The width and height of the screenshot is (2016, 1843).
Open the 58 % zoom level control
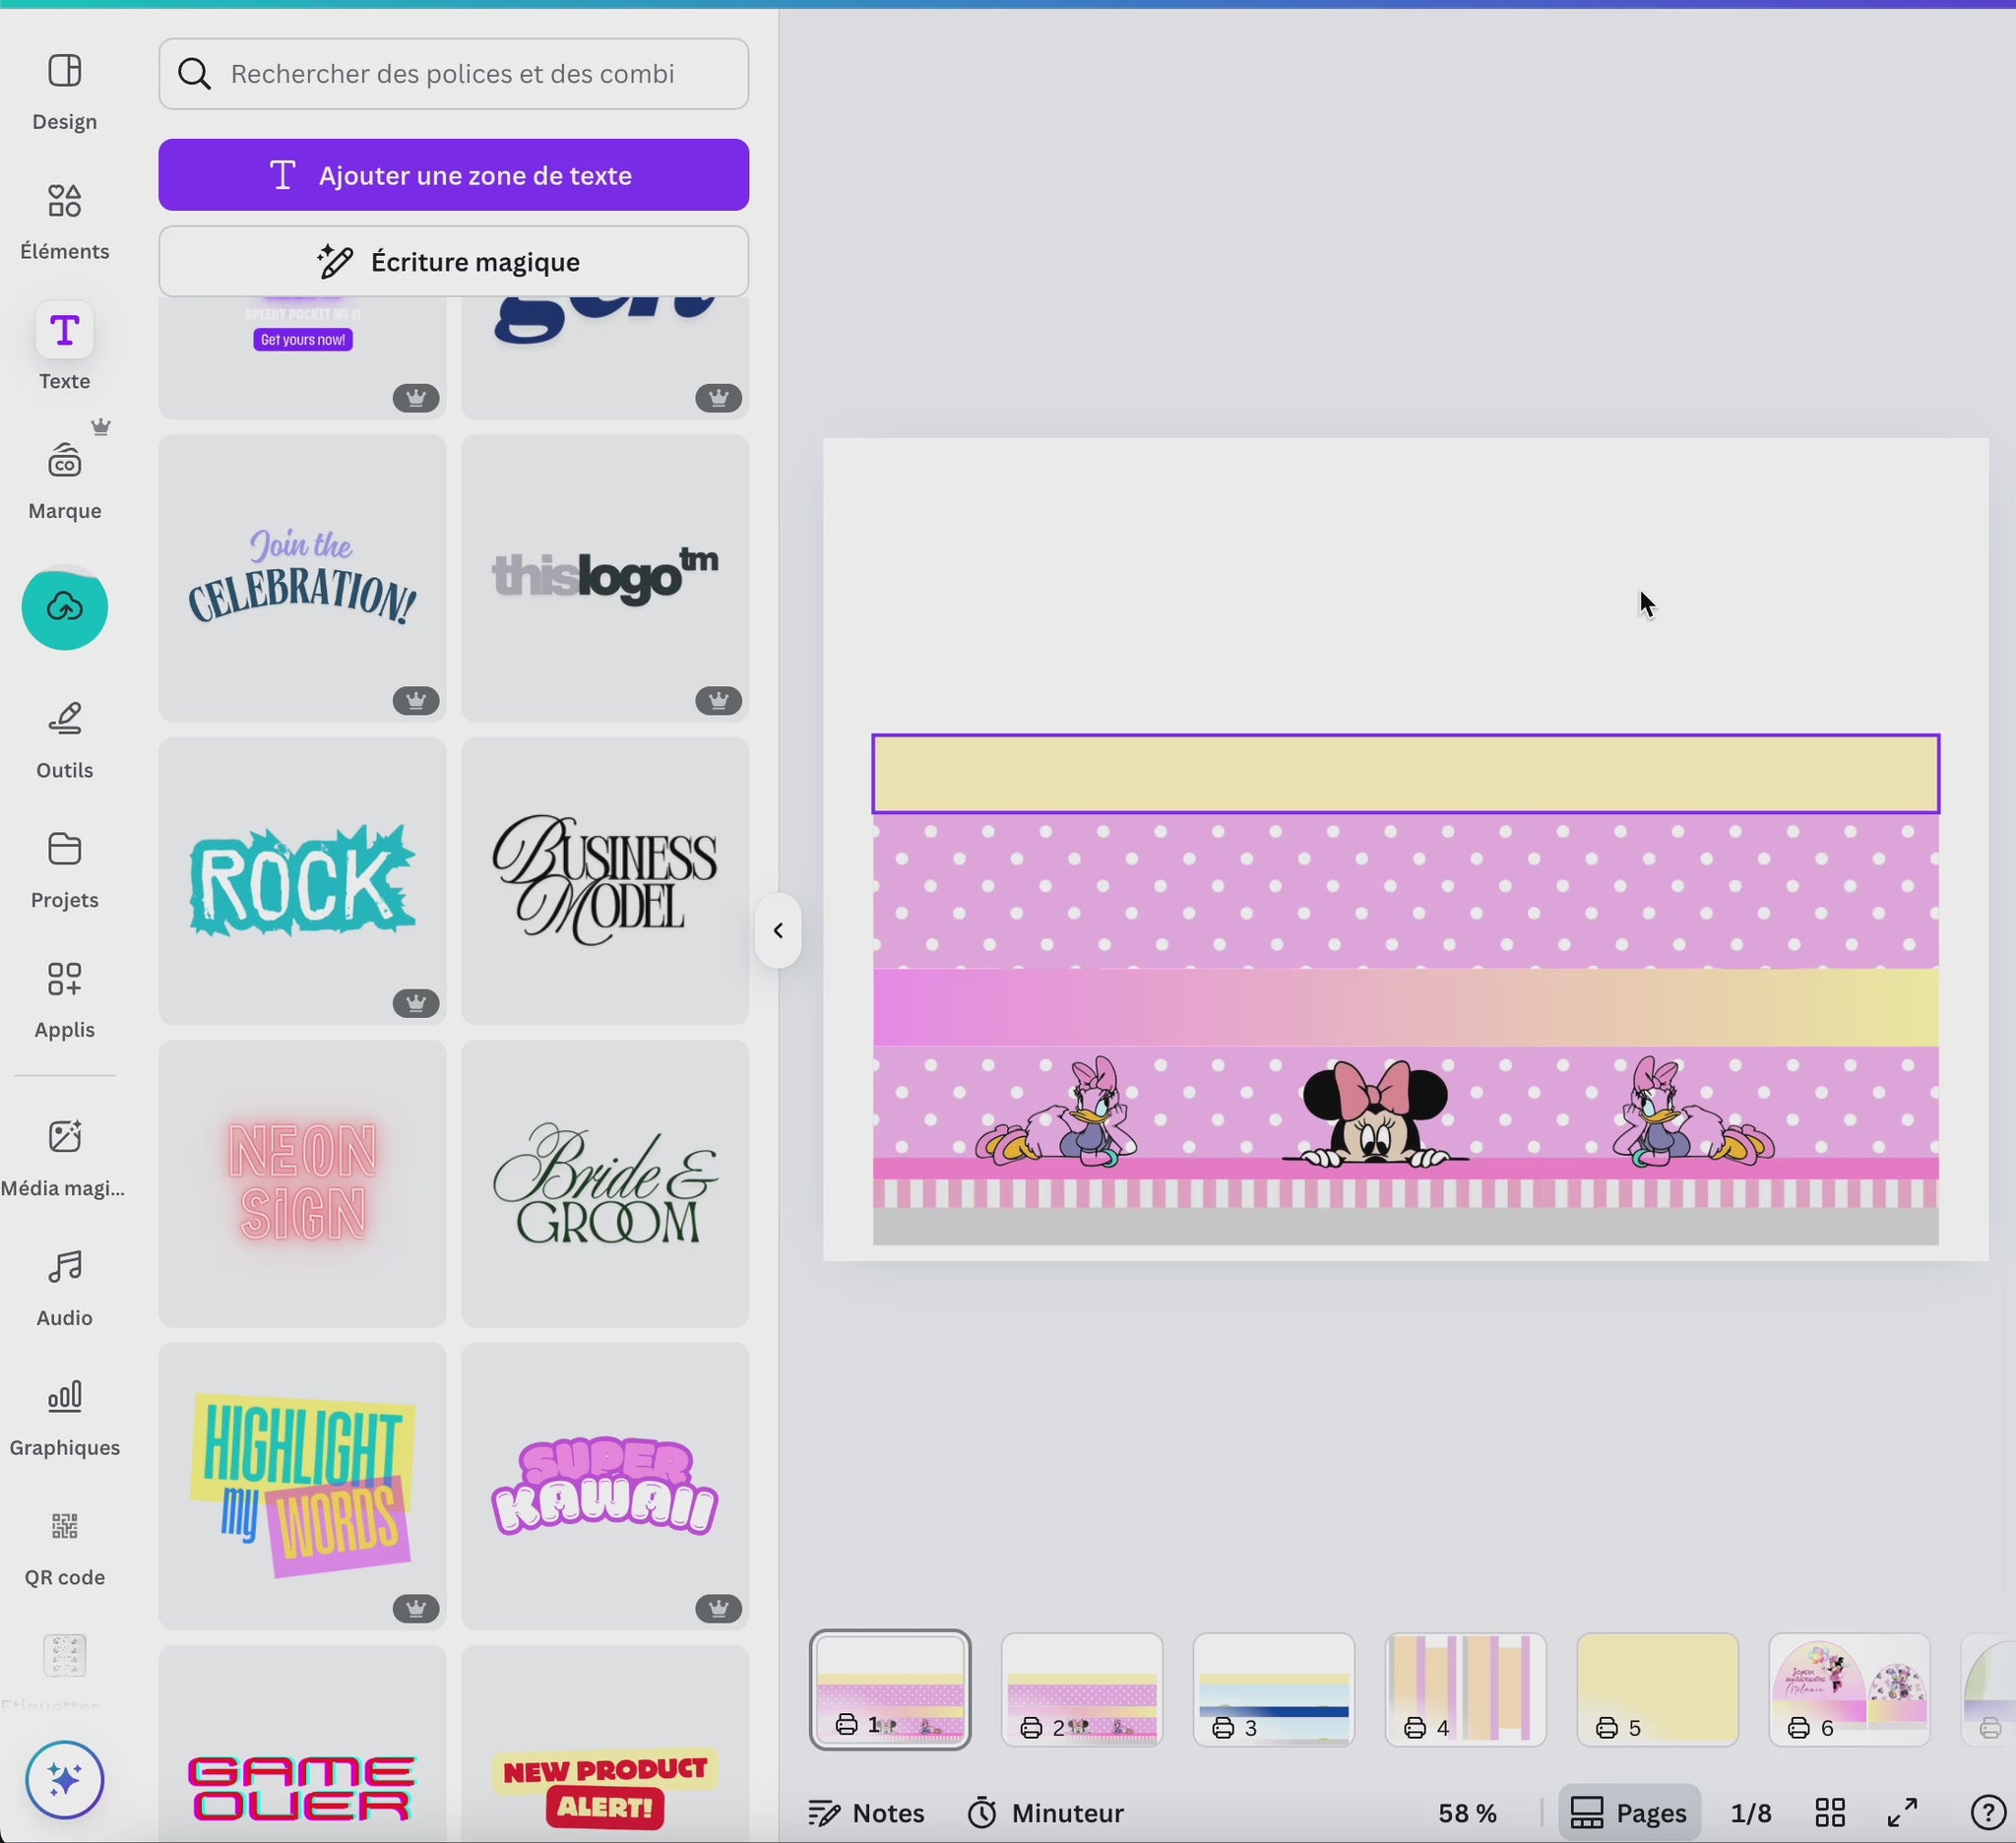(1467, 1813)
